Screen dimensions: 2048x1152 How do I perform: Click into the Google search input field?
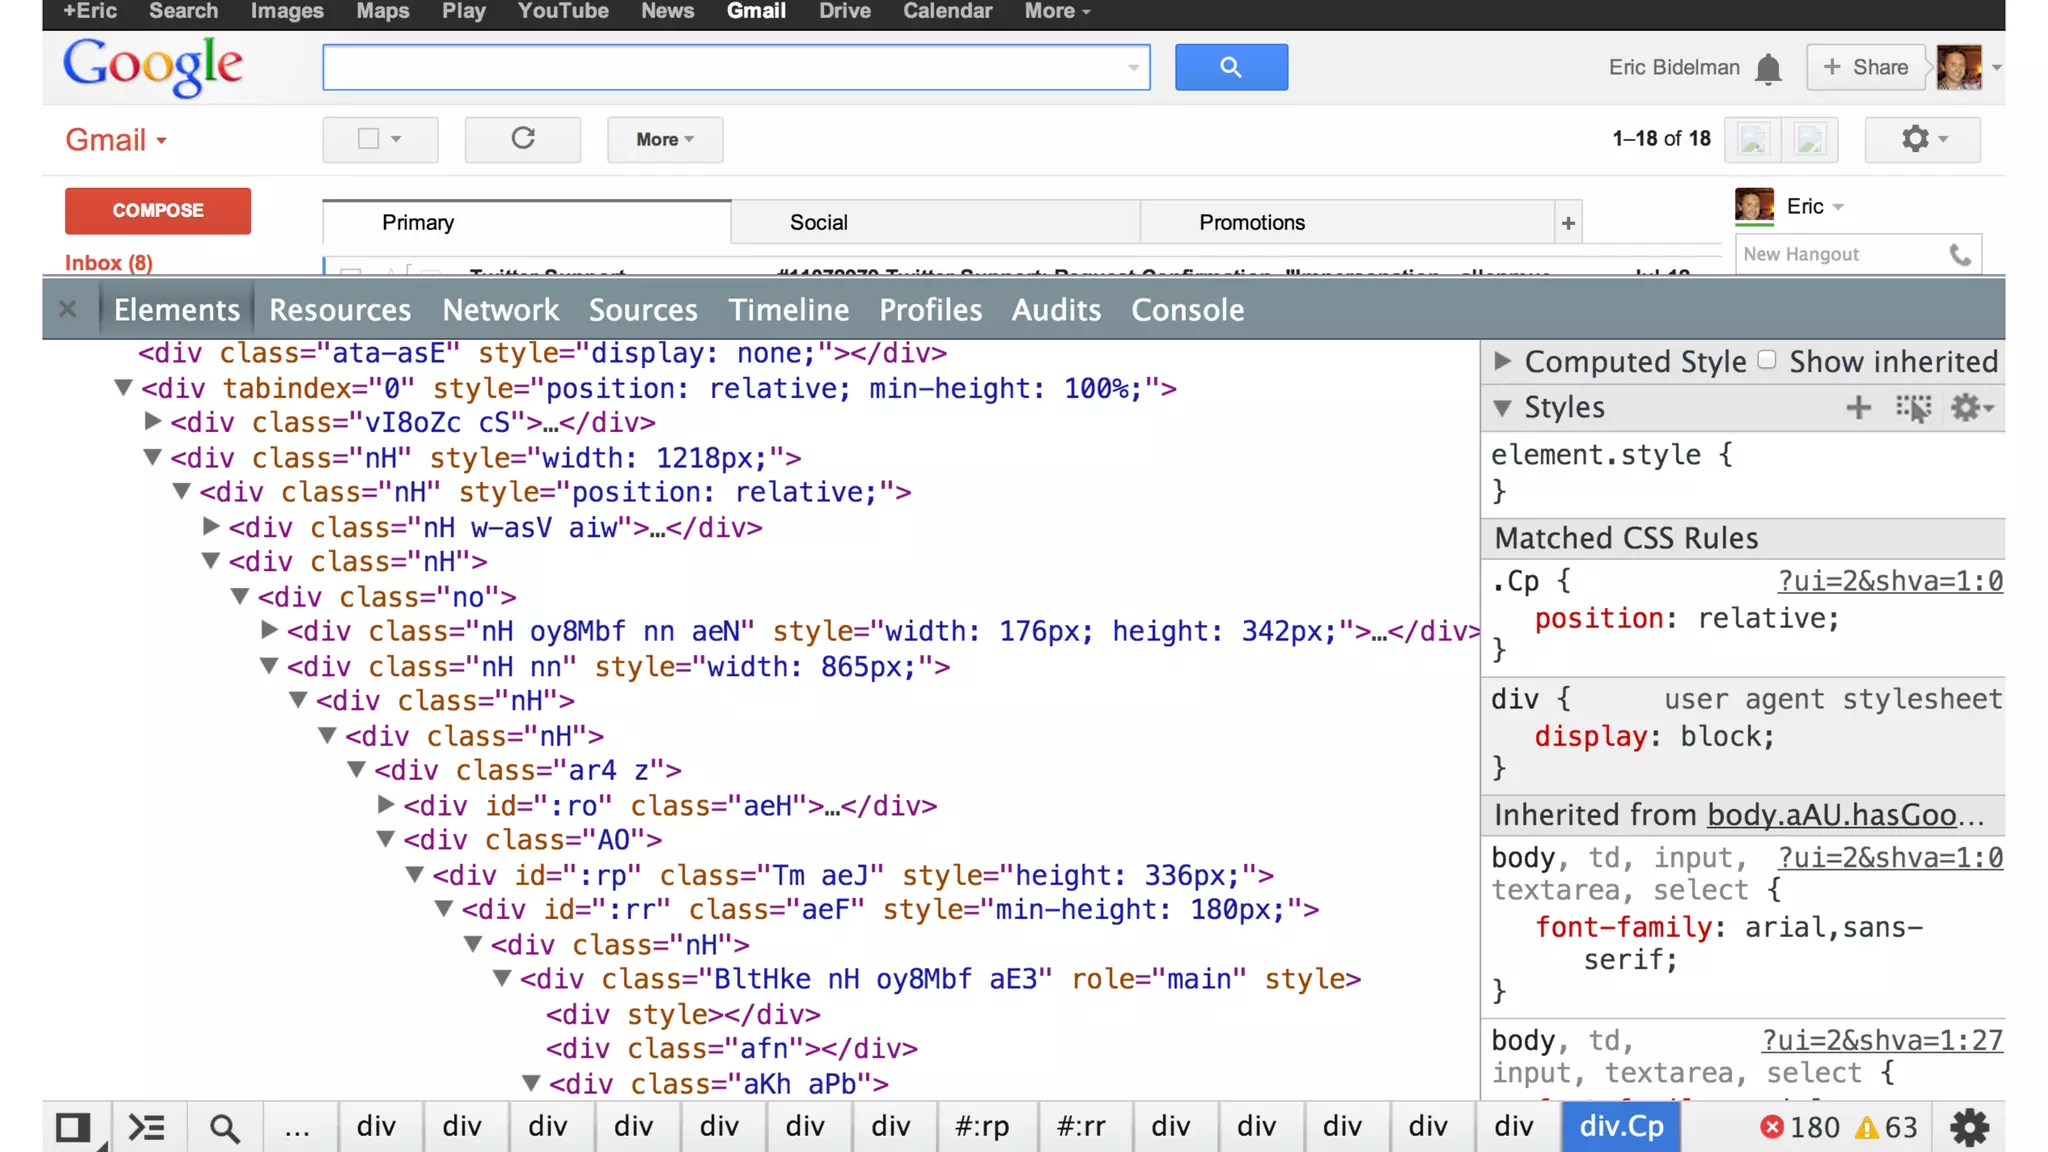pos(720,67)
